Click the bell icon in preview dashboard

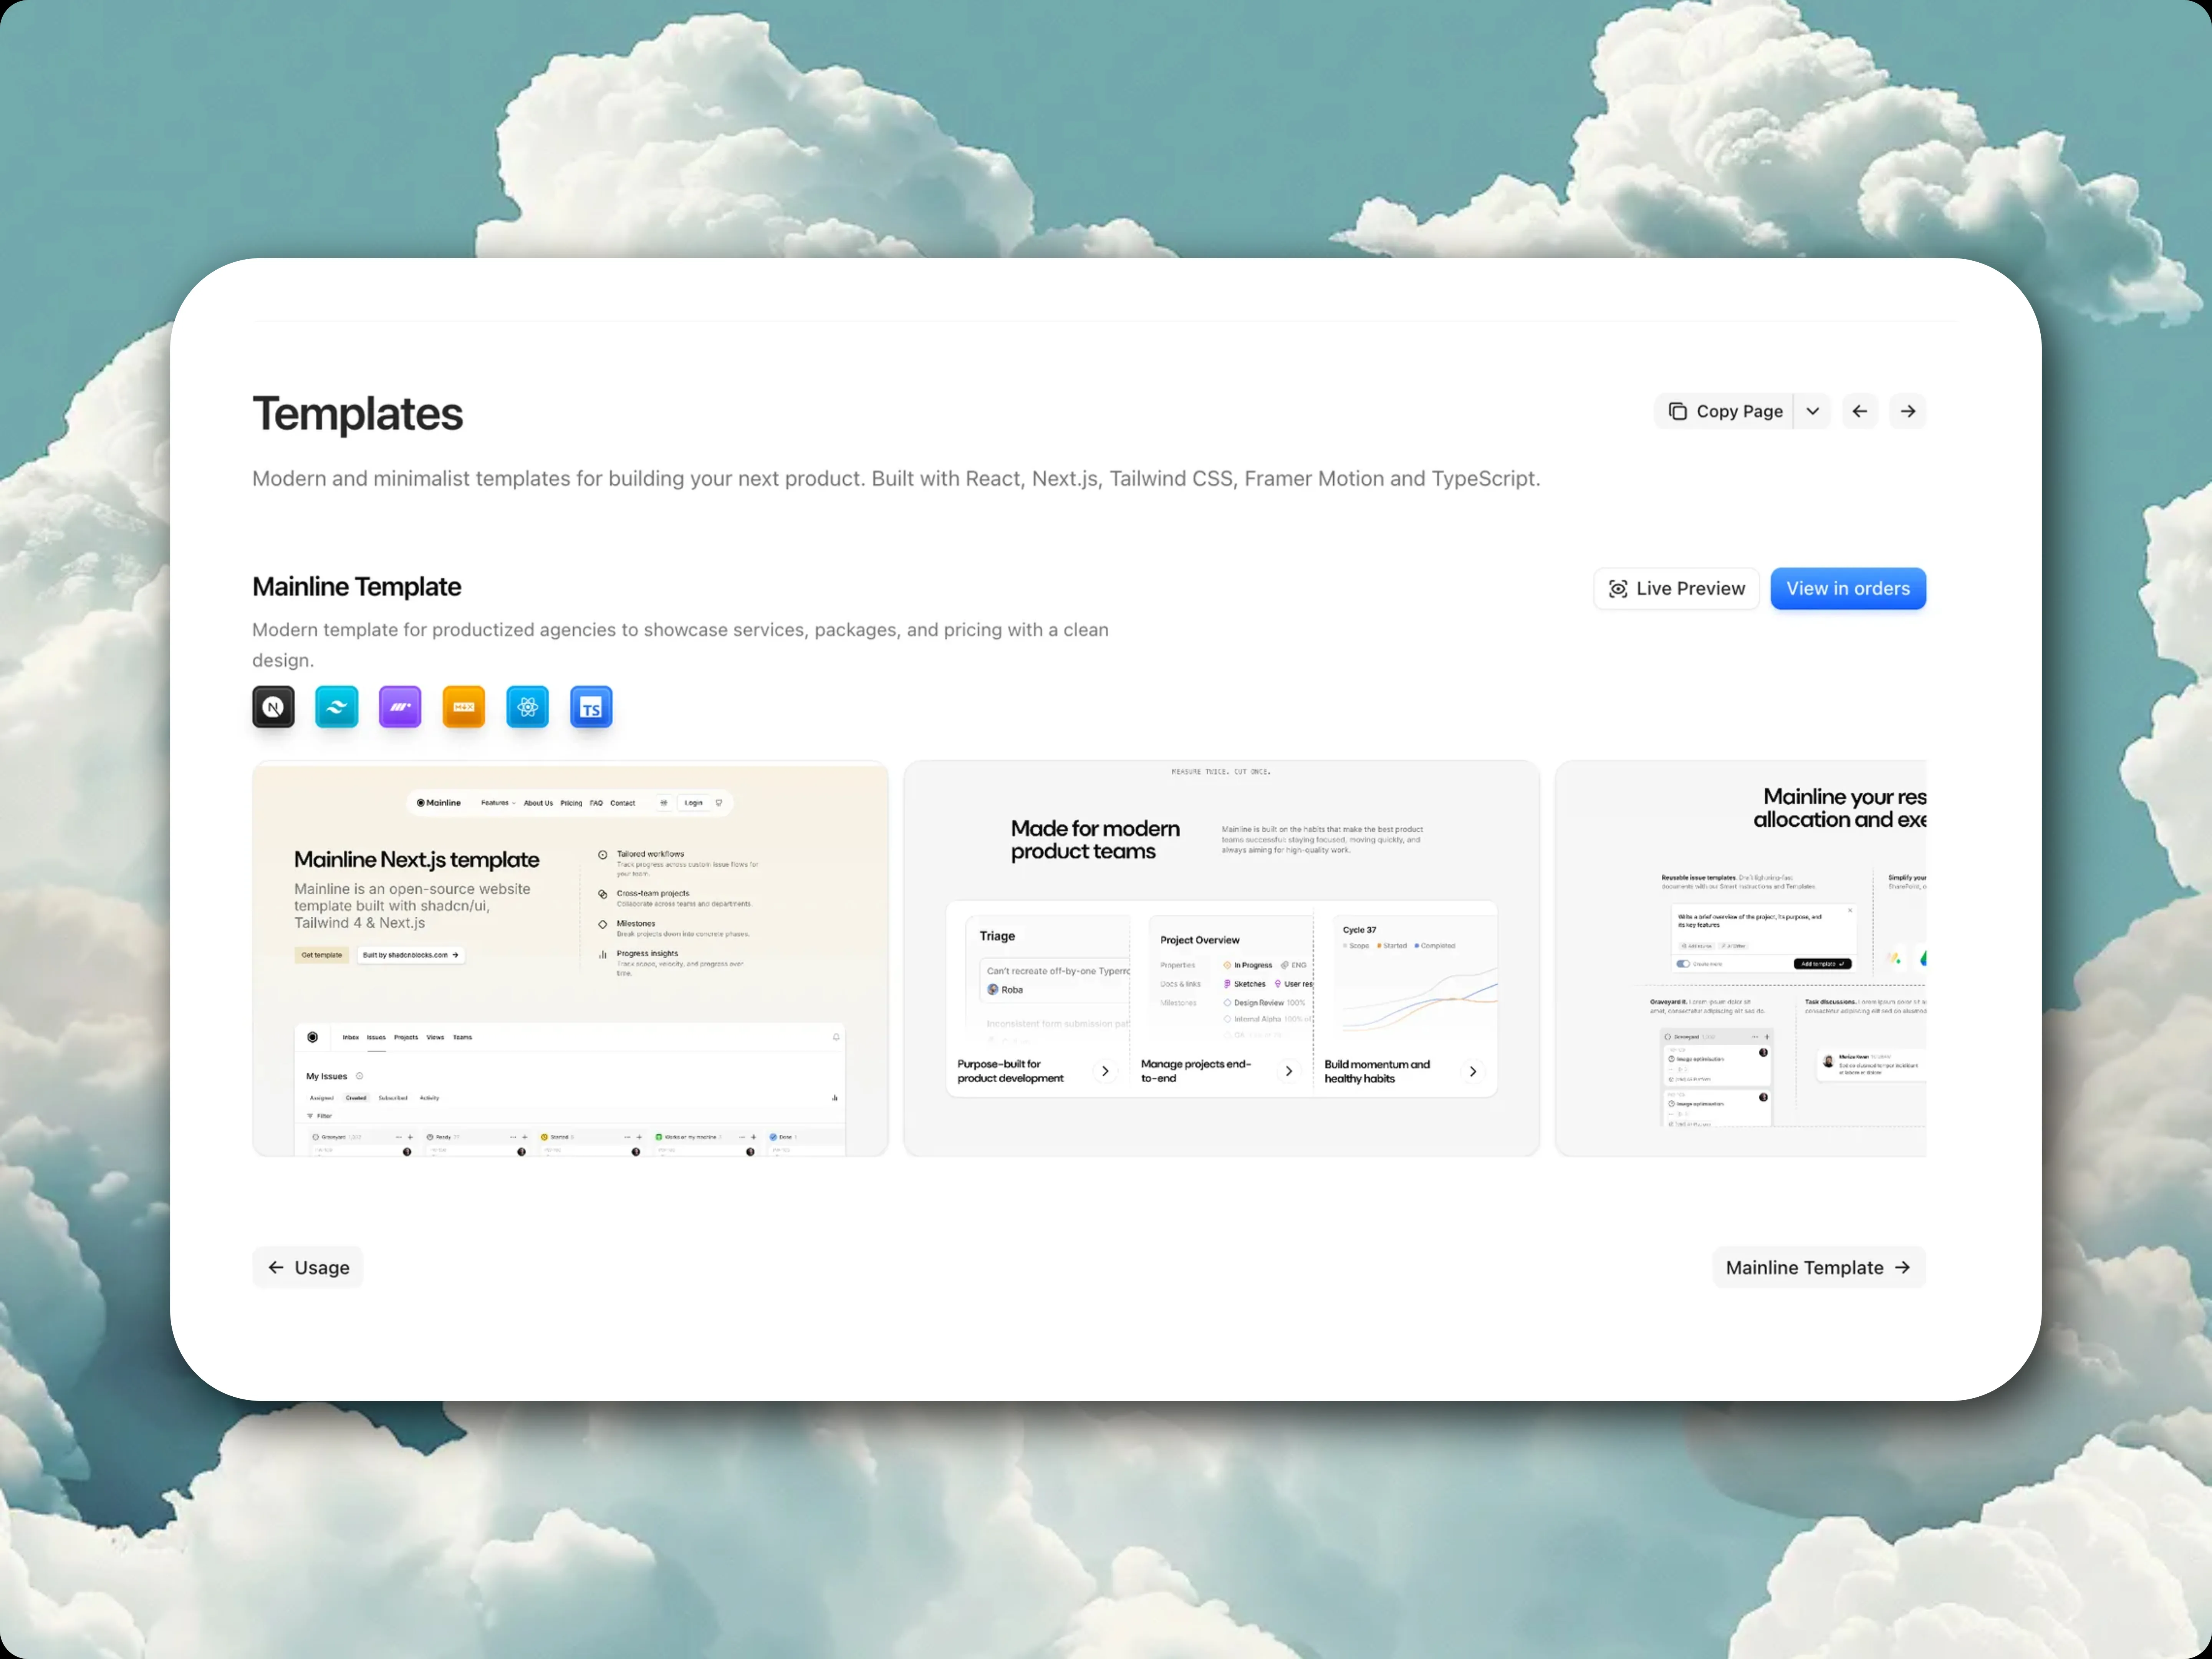click(x=836, y=1037)
